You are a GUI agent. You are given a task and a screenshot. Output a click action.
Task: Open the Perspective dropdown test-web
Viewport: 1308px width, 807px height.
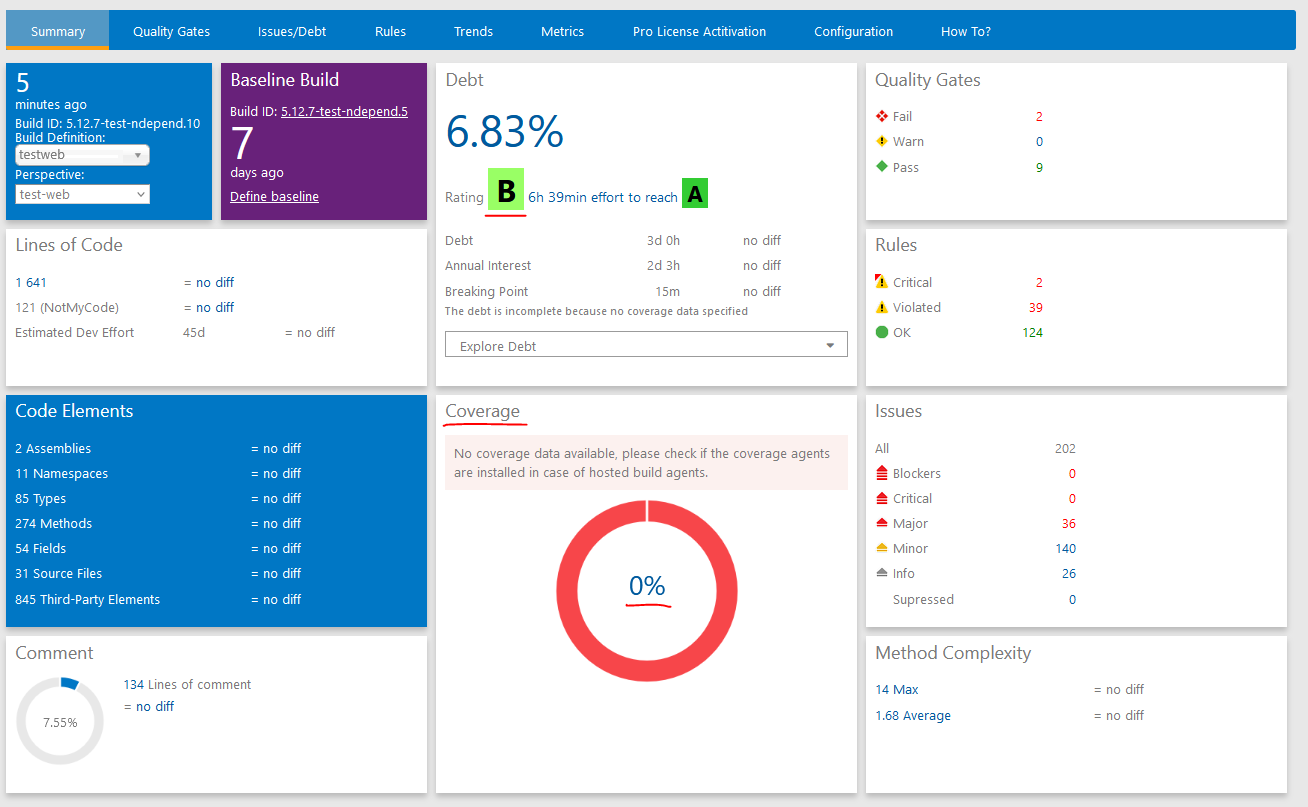[83, 194]
